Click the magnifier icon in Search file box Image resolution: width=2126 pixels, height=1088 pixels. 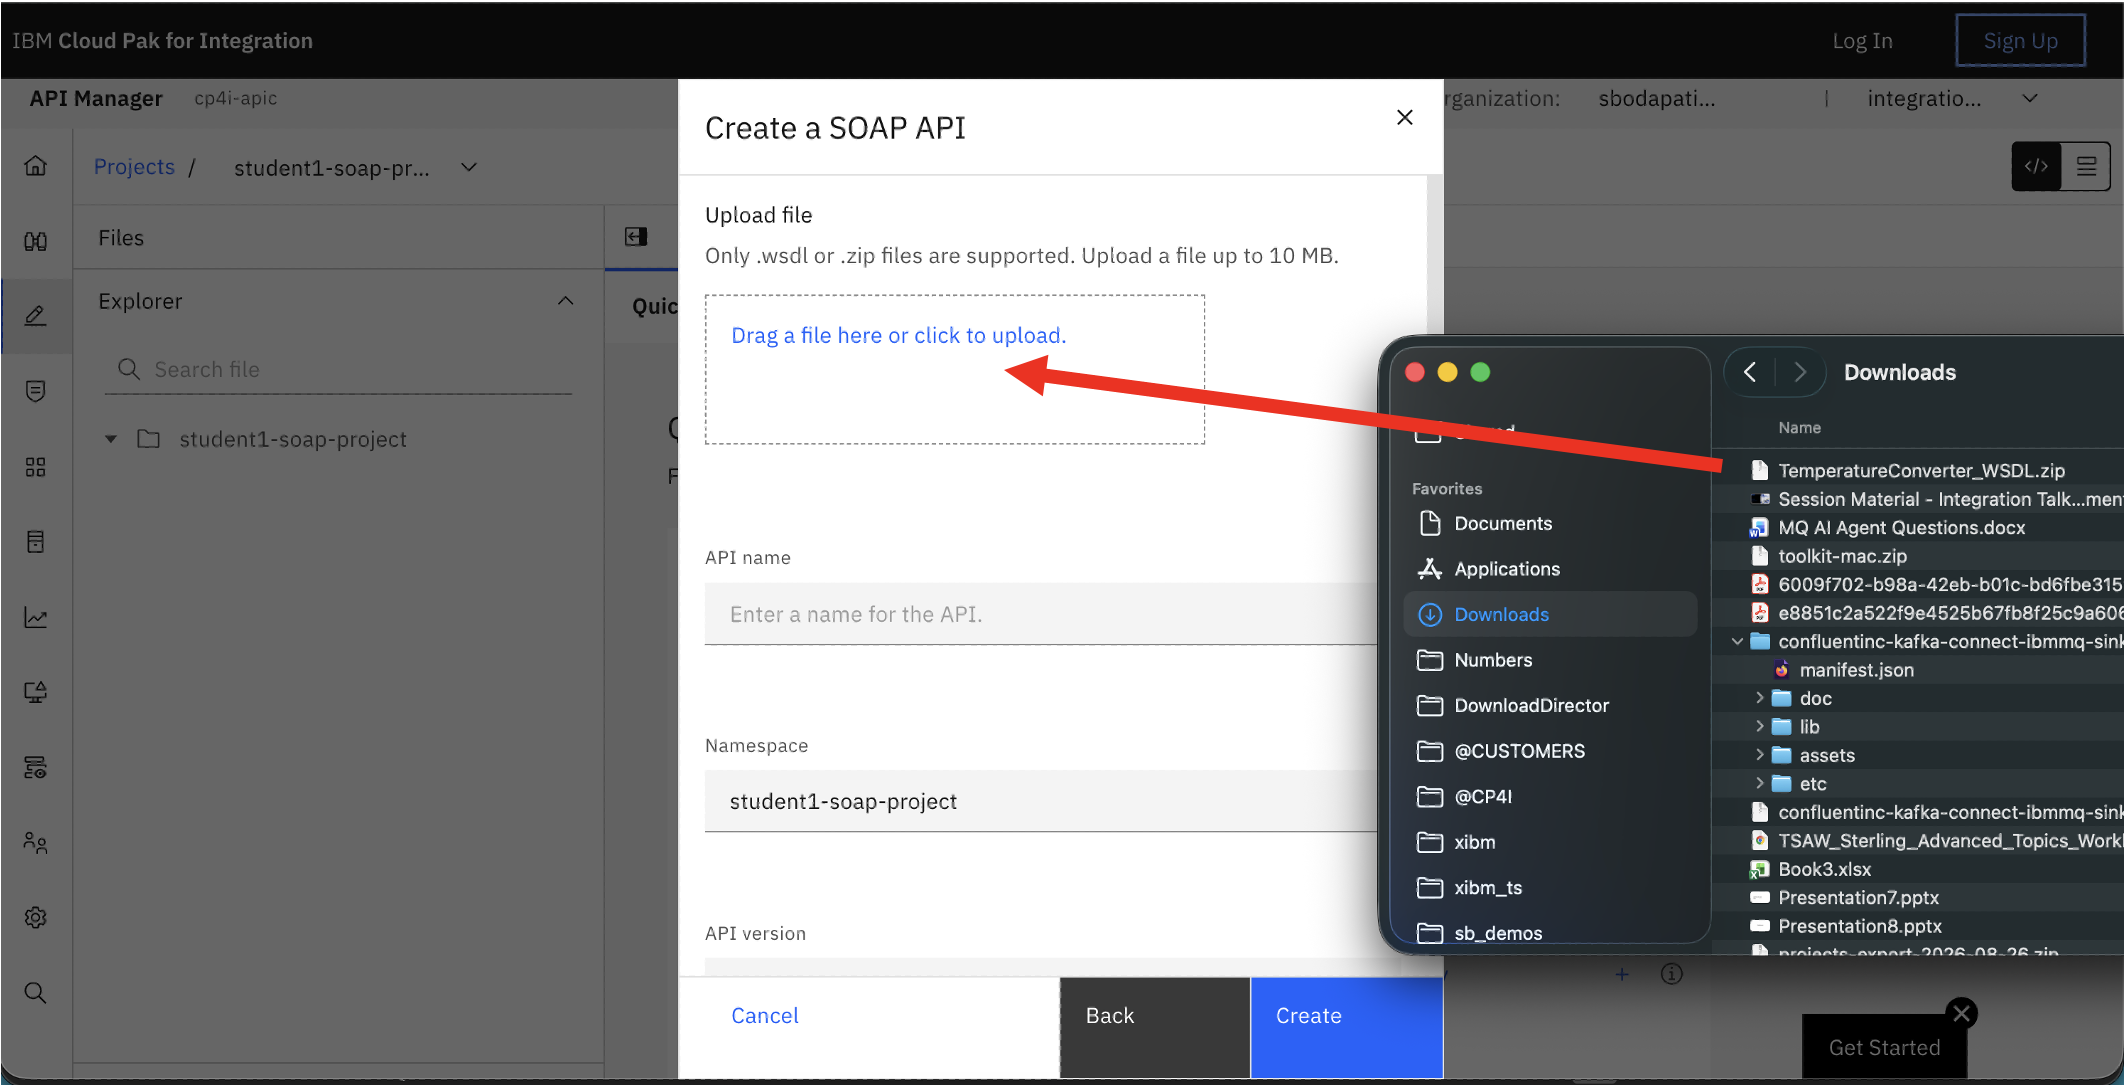tap(129, 369)
